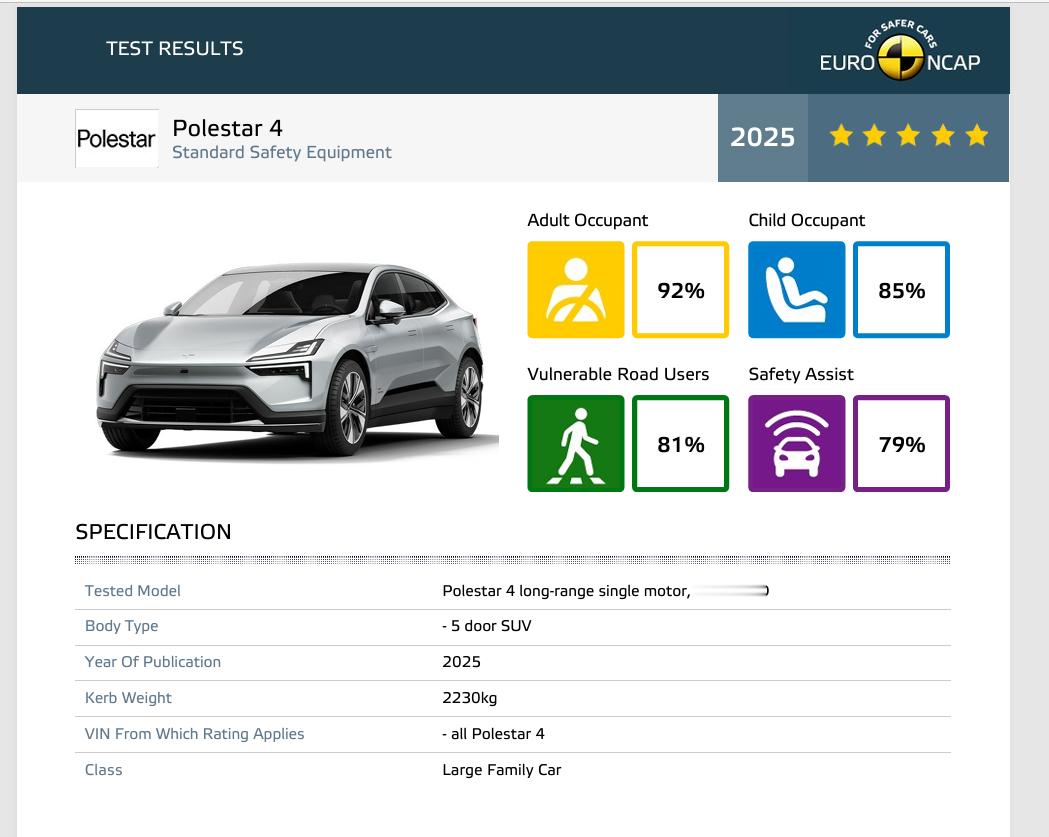Select the blue Child Occupant seat icon
1049x837 pixels.
tap(796, 290)
